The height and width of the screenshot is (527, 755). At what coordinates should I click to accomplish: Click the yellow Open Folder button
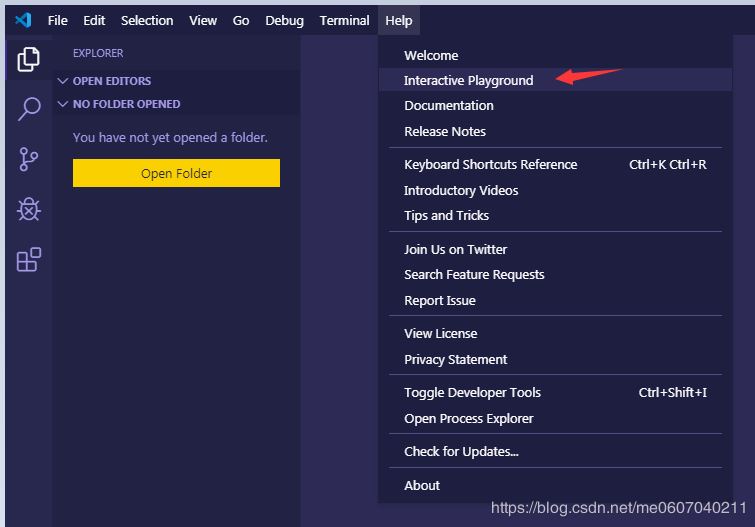[176, 173]
